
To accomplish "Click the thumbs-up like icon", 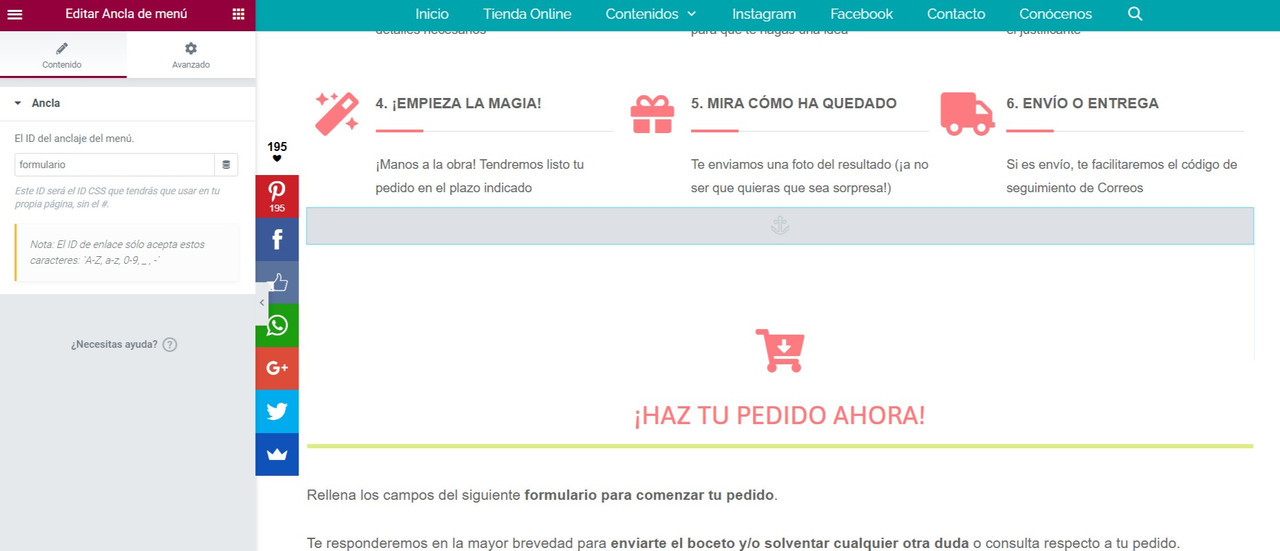I will click(x=277, y=282).
